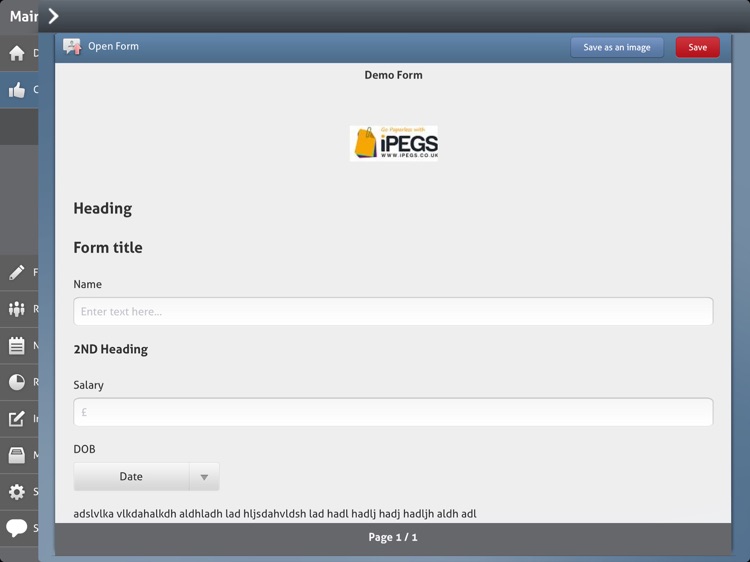Click the 'Salary' field label
The height and width of the screenshot is (562, 750).
[88, 385]
